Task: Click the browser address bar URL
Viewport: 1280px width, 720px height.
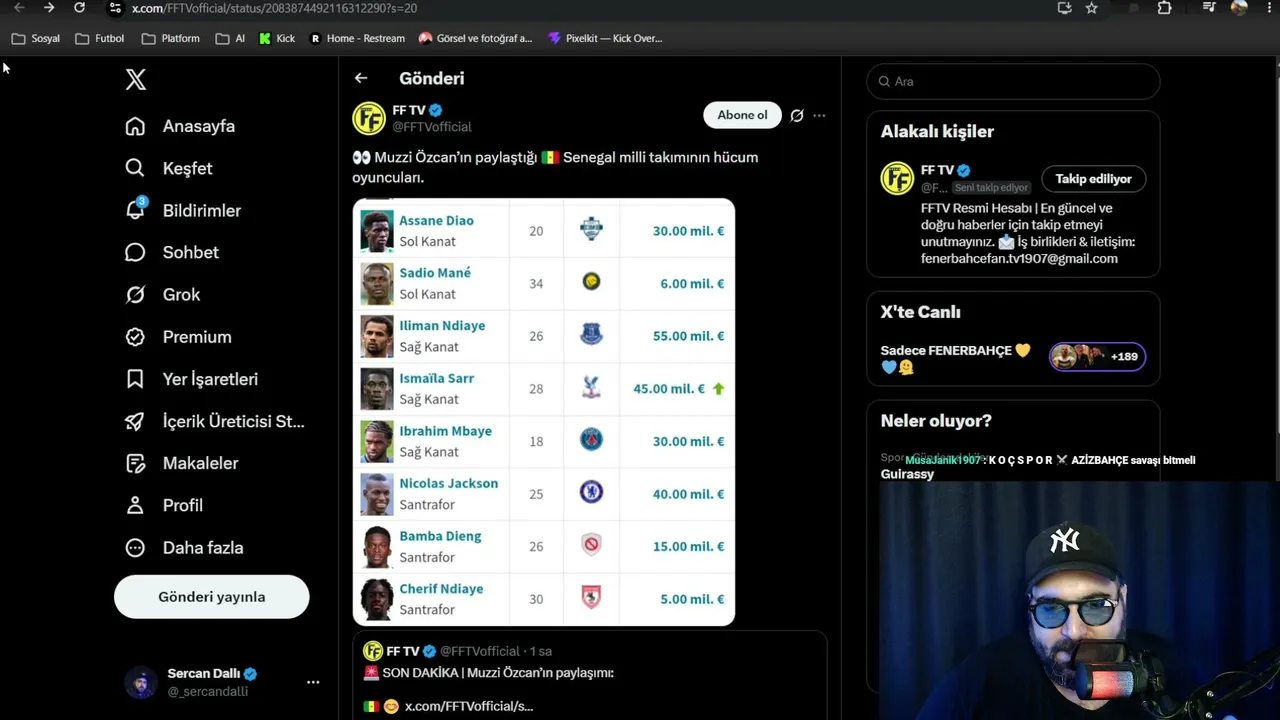Action: (275, 8)
